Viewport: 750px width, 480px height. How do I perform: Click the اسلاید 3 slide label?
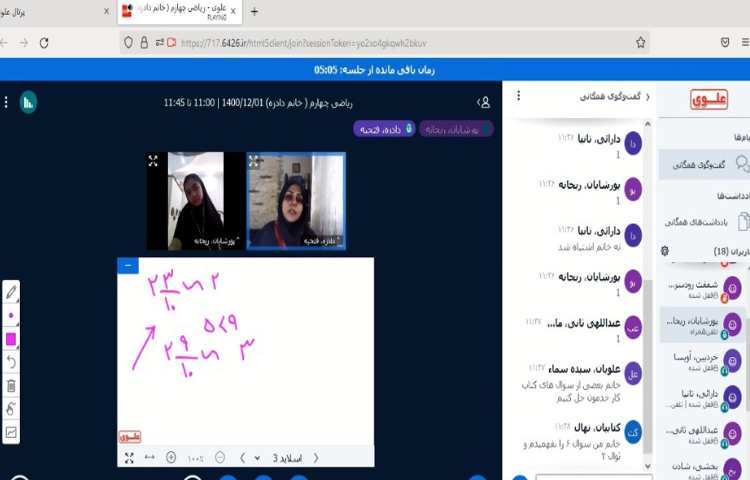(x=287, y=458)
